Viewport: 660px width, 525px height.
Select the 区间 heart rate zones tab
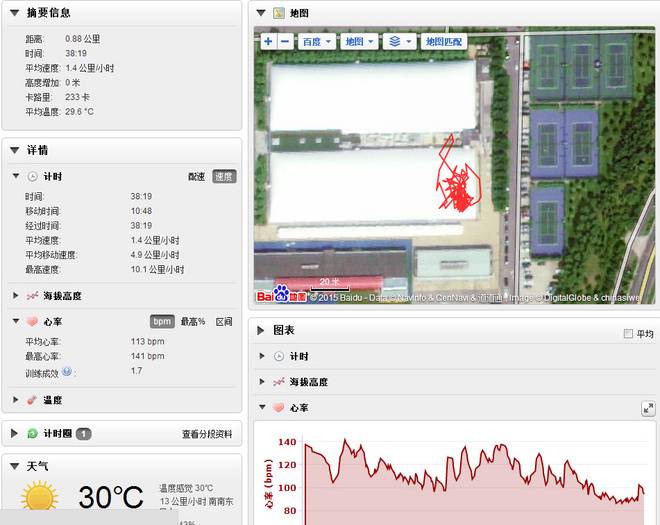[x=224, y=321]
